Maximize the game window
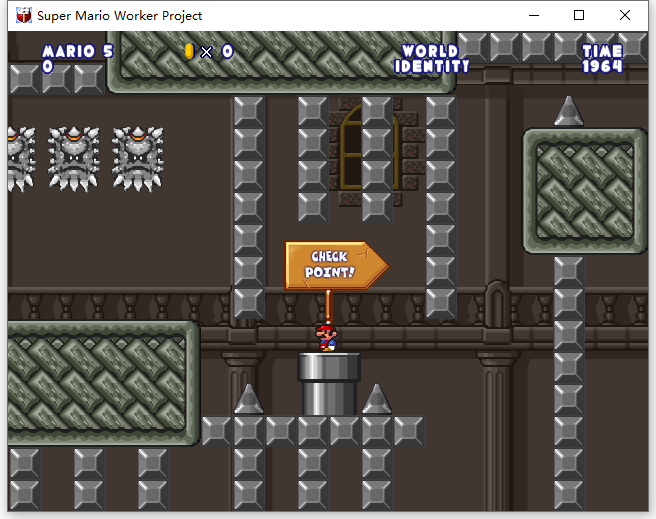Viewport: 656px width, 519px height. coord(579,15)
